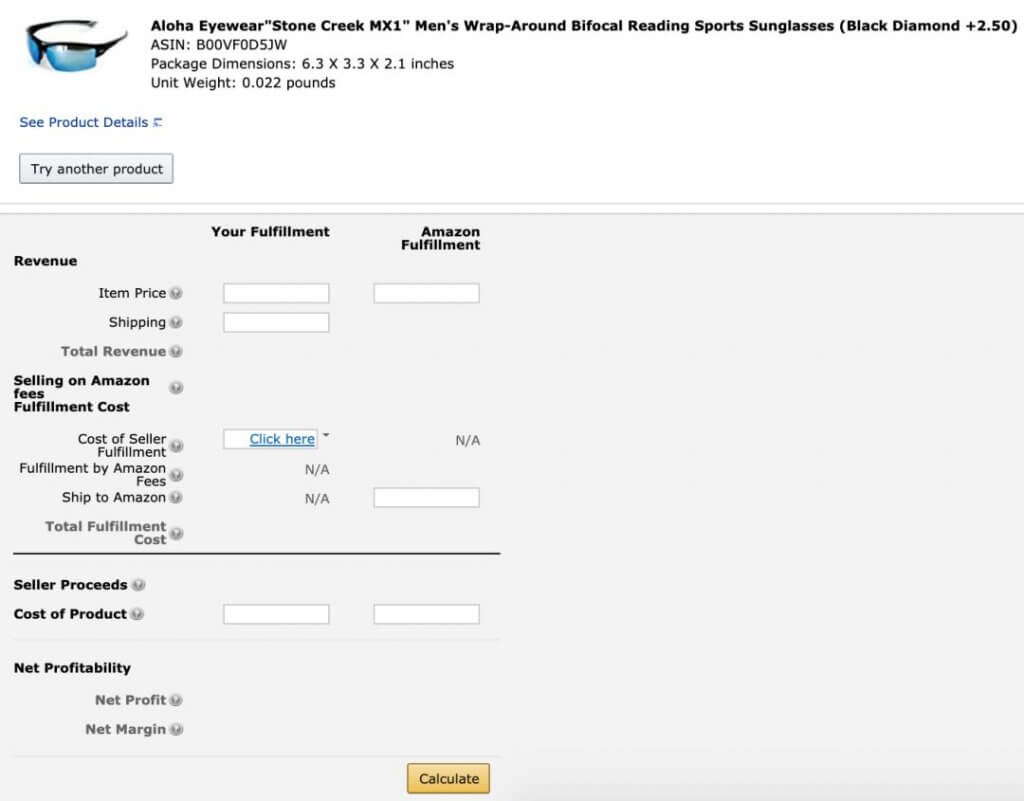Click the Revenue heading
This screenshot has height=801, width=1024.
[x=46, y=261]
